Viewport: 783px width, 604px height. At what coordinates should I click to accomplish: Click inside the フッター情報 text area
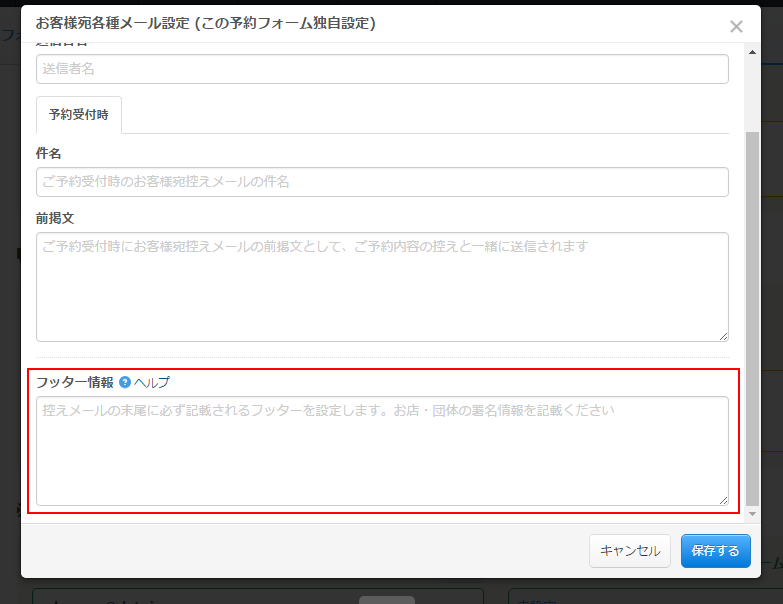pyautogui.click(x=382, y=451)
